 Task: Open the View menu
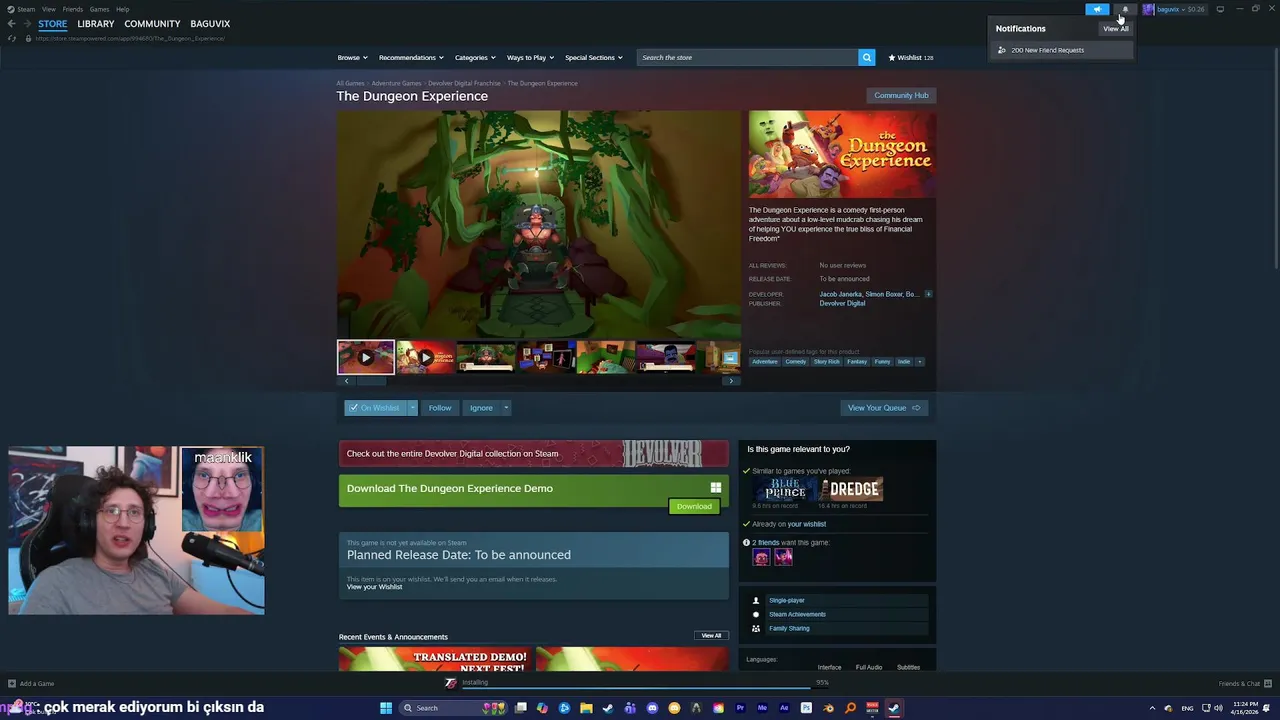[48, 9]
